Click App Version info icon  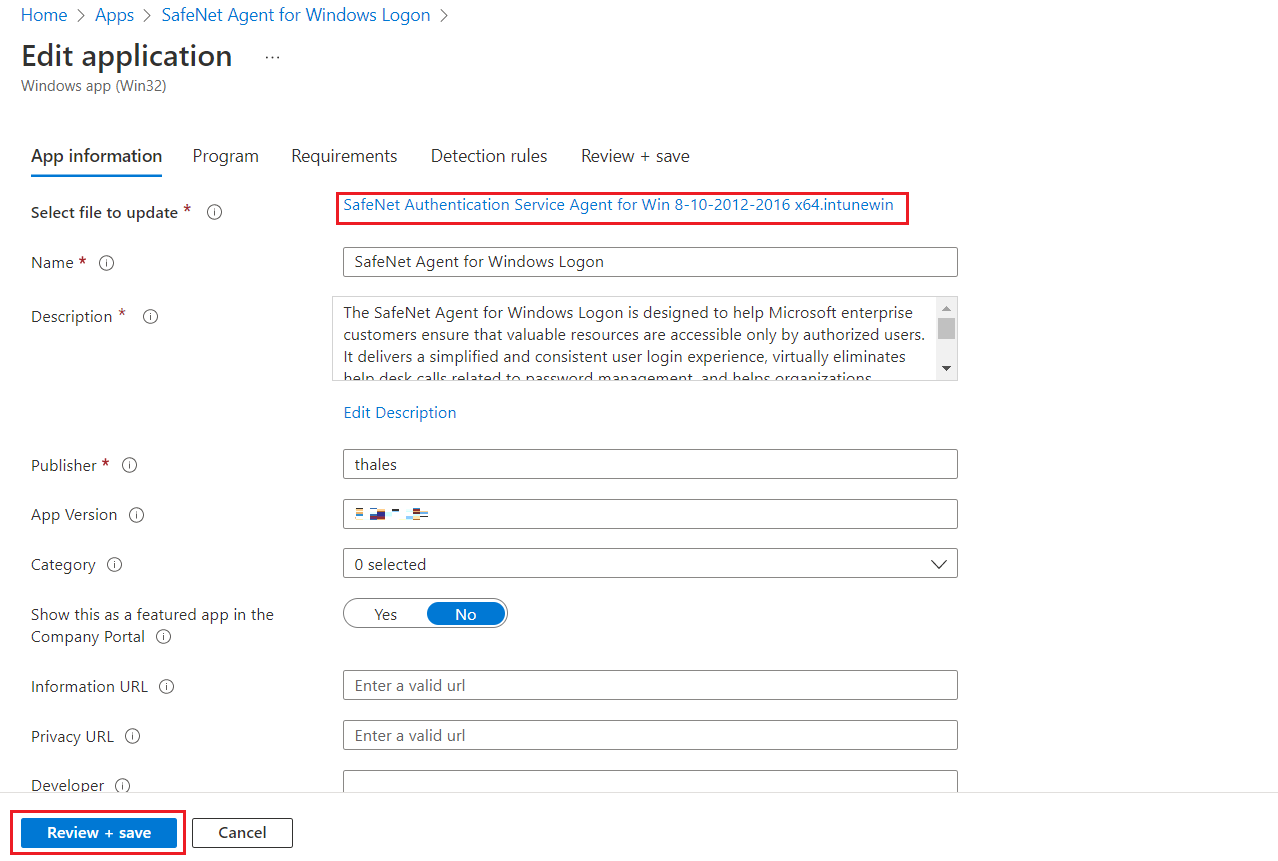(137, 515)
